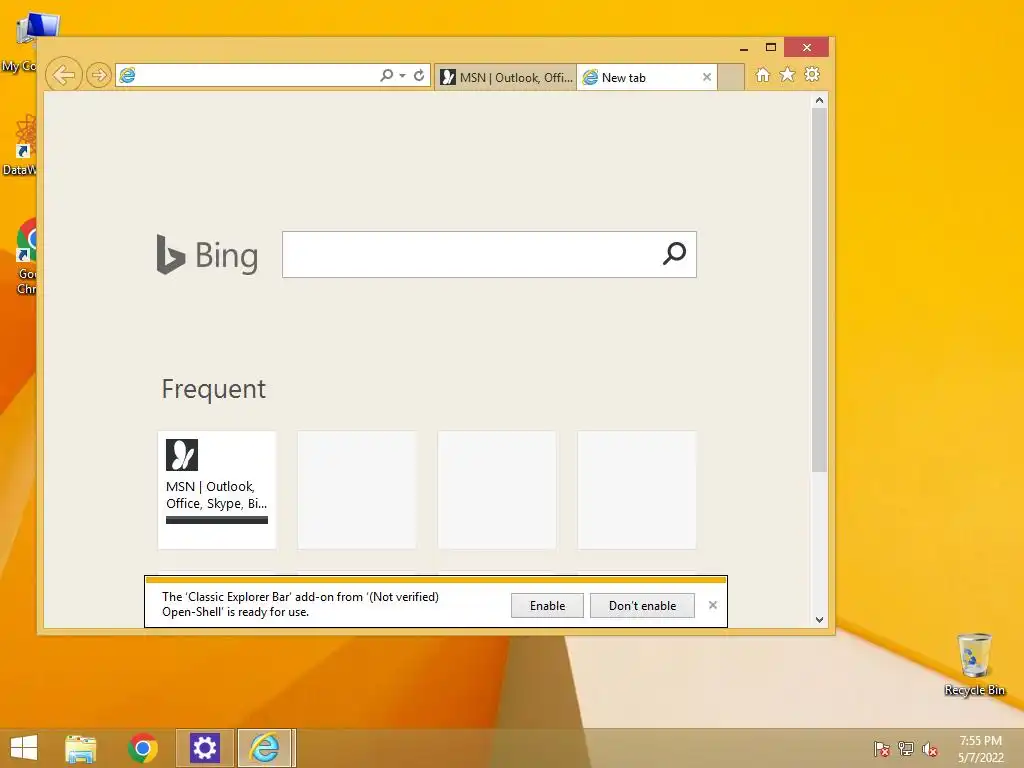Open the MSN frequent site tile
This screenshot has width=1024, height=768.
[x=217, y=490]
